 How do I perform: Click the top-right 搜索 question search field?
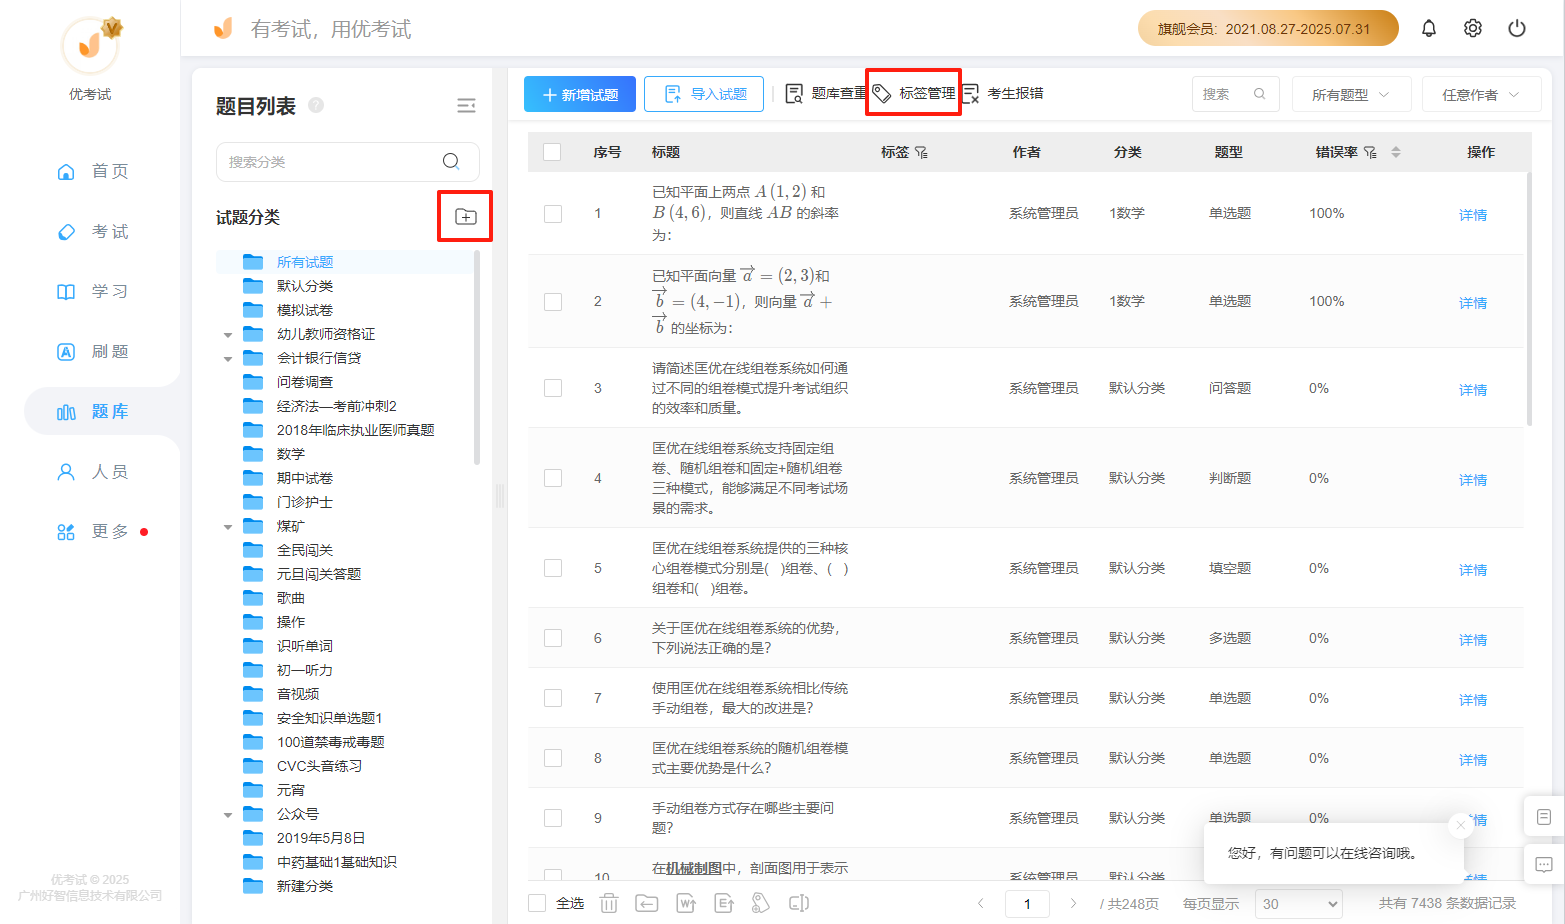pyautogui.click(x=1235, y=94)
